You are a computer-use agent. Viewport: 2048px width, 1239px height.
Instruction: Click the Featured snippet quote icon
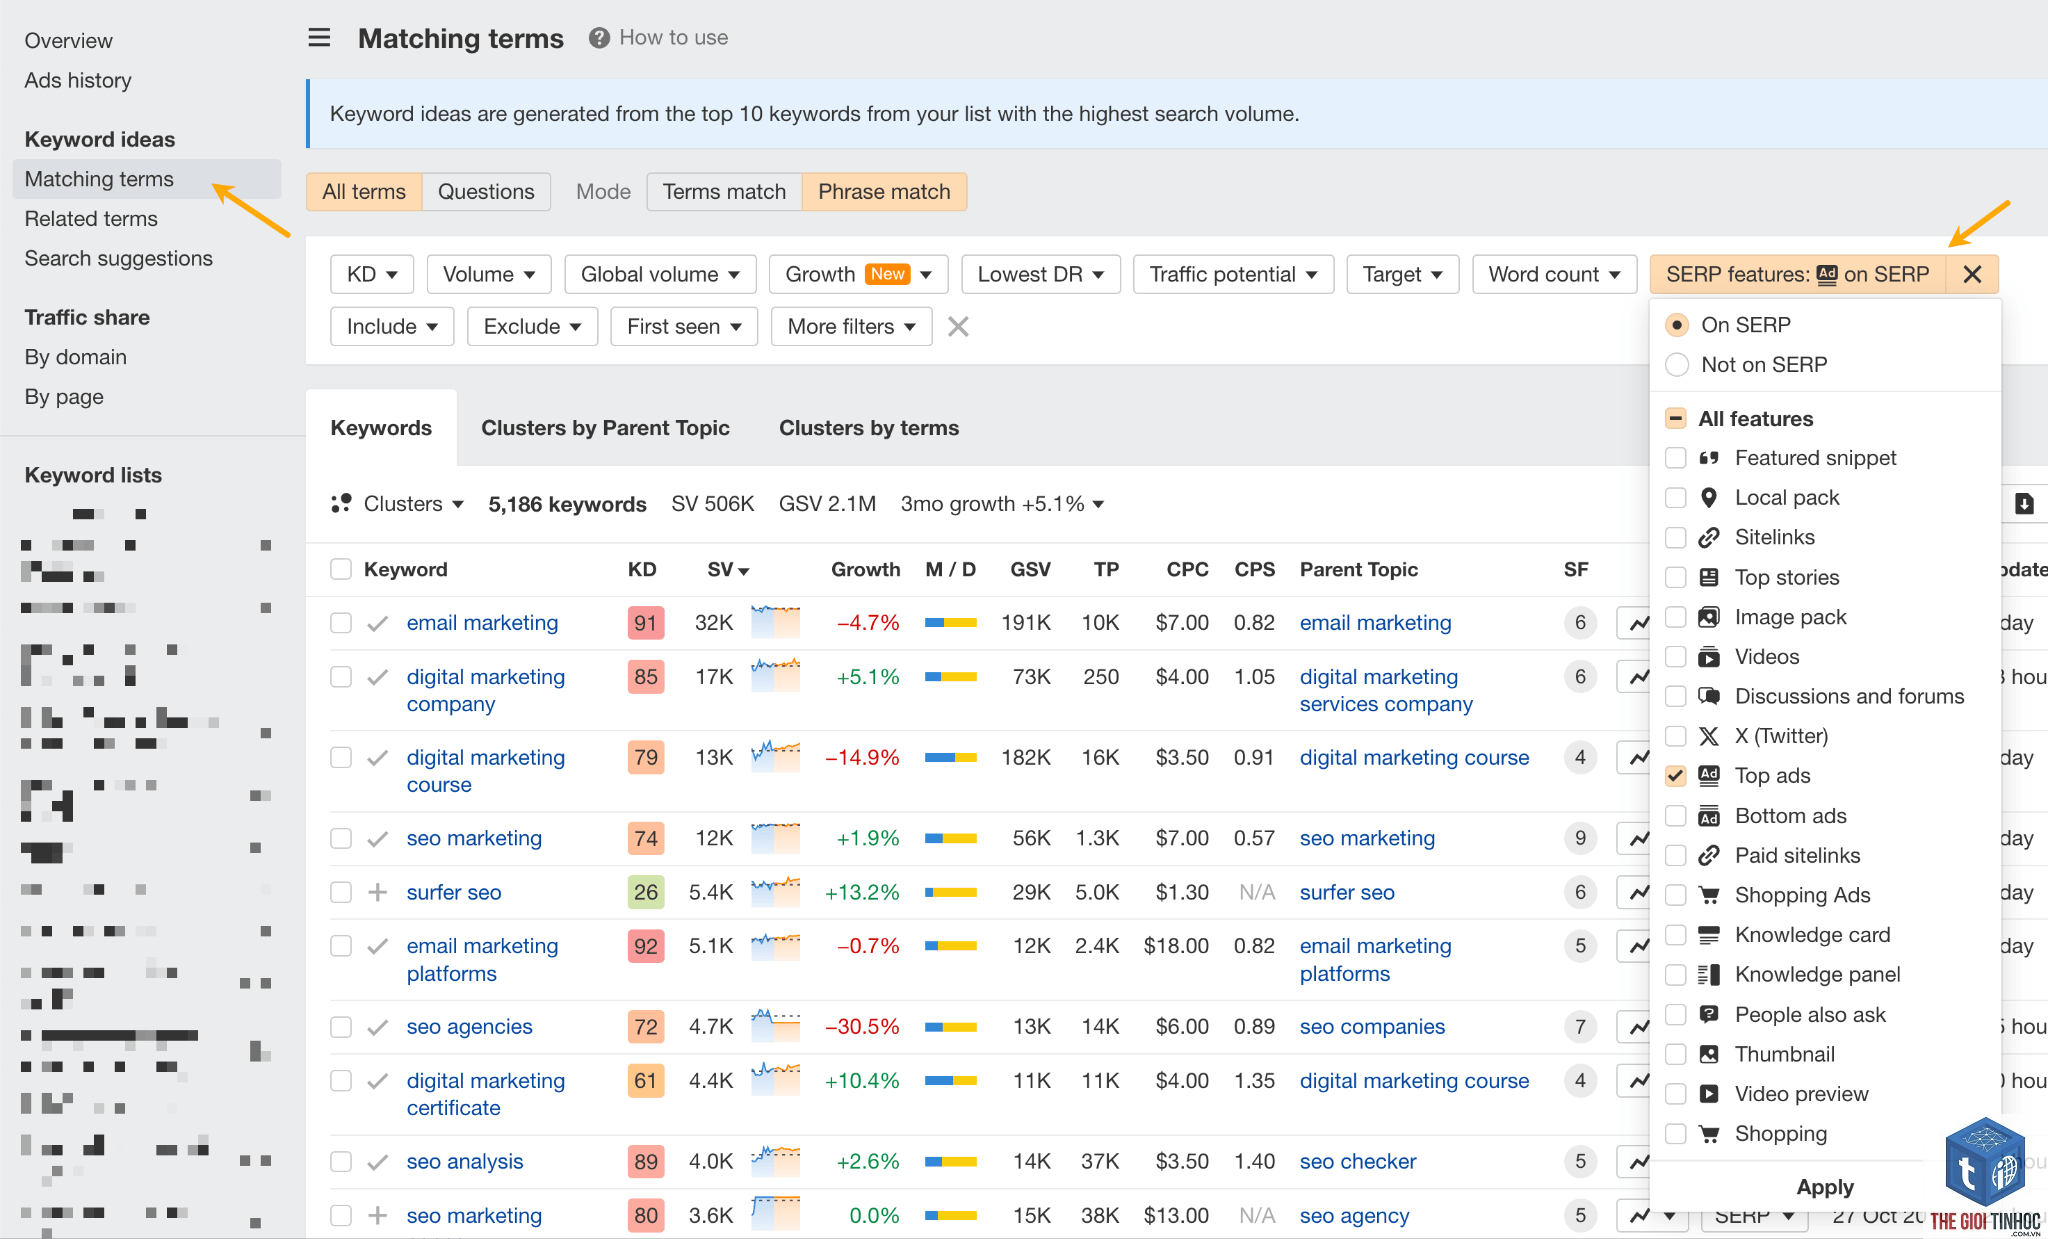(1709, 458)
